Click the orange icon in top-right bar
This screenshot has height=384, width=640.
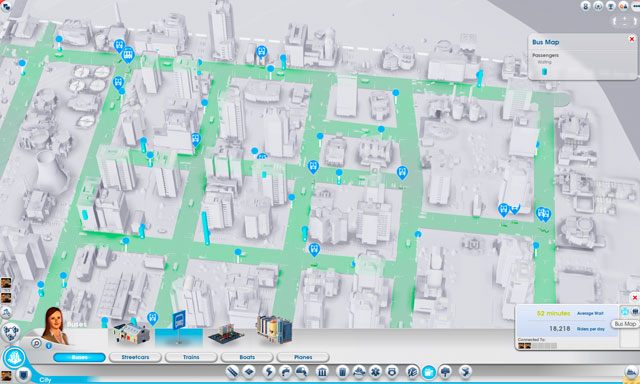(623, 6)
